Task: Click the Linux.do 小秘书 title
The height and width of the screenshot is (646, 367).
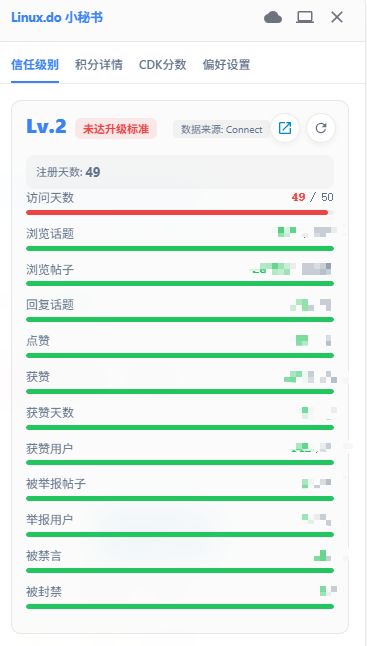Action: coord(57,18)
